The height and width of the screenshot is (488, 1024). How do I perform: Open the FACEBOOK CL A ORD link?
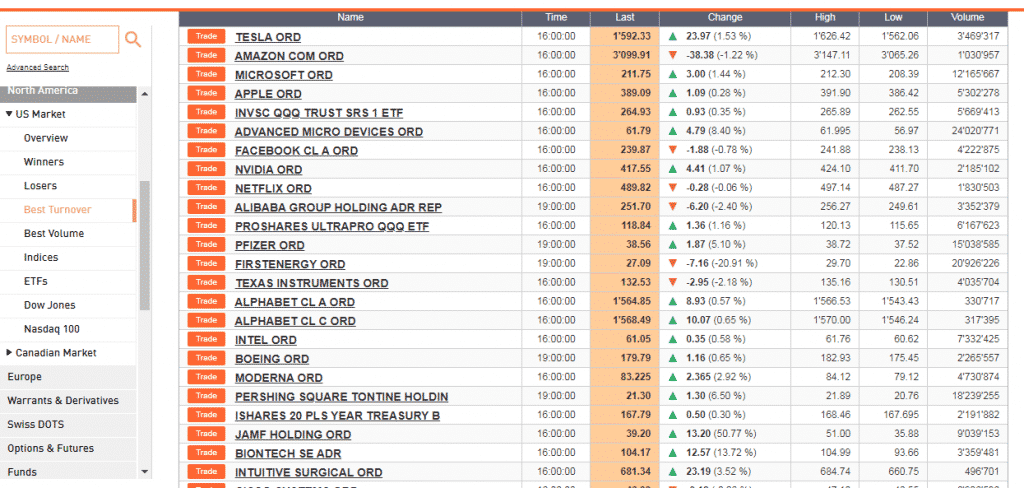[296, 151]
